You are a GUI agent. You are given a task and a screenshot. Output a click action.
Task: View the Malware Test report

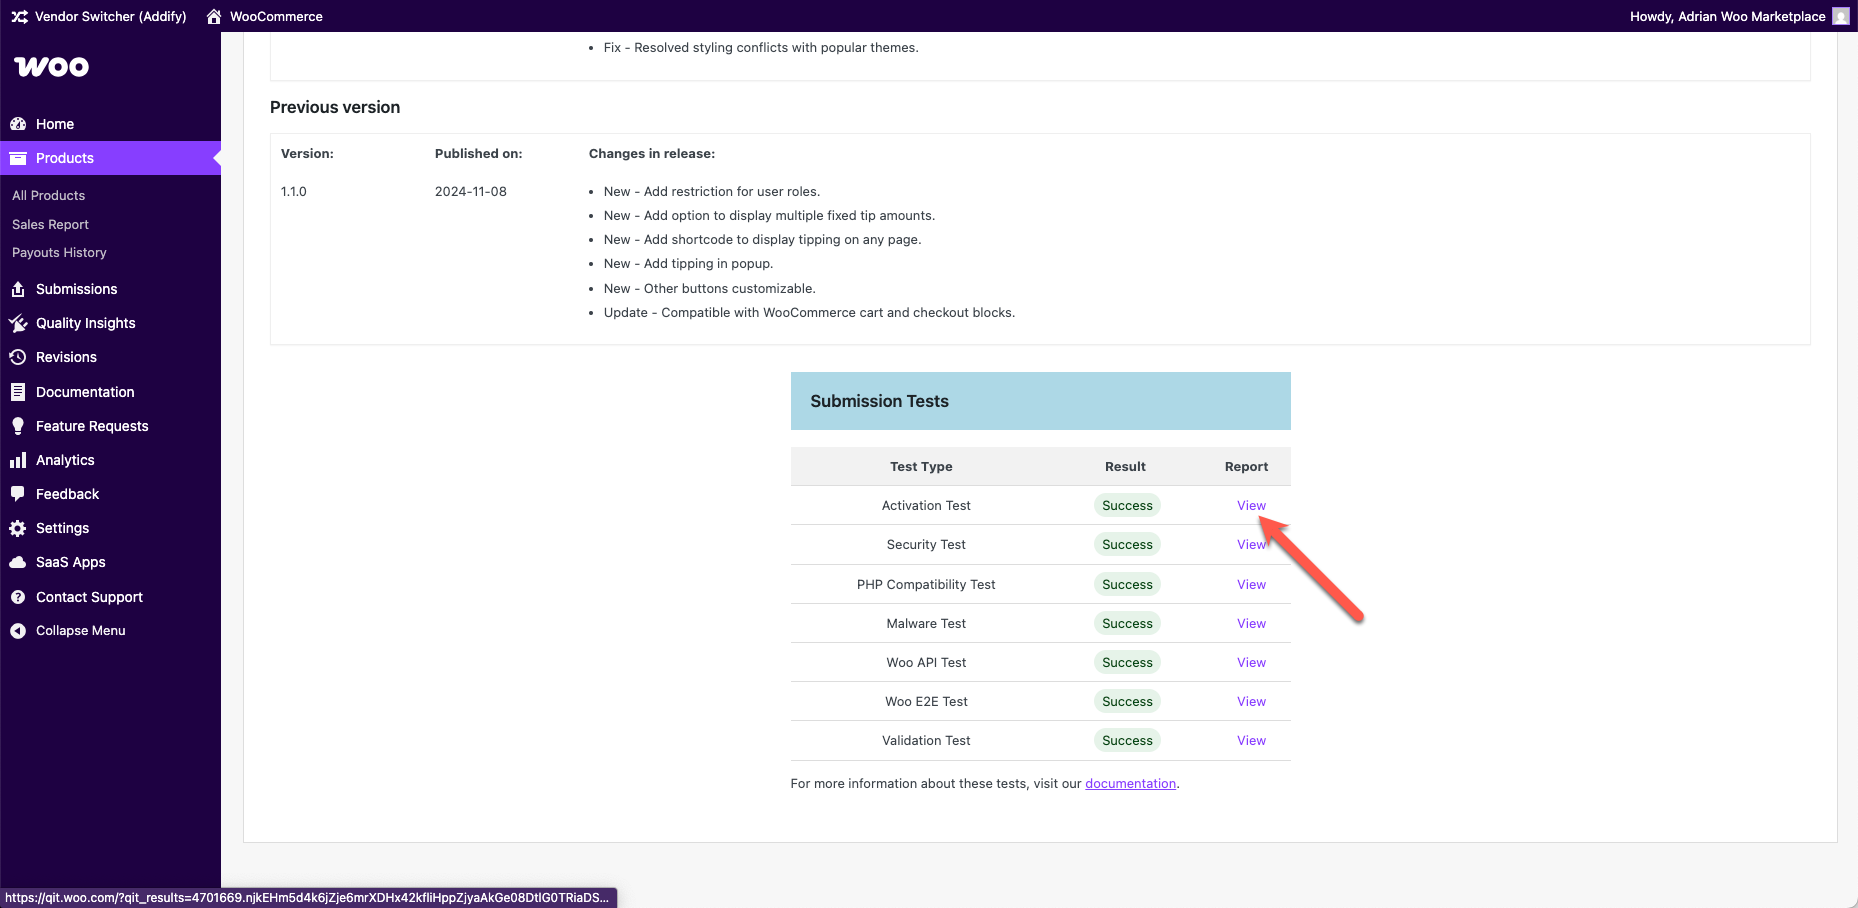click(x=1251, y=623)
